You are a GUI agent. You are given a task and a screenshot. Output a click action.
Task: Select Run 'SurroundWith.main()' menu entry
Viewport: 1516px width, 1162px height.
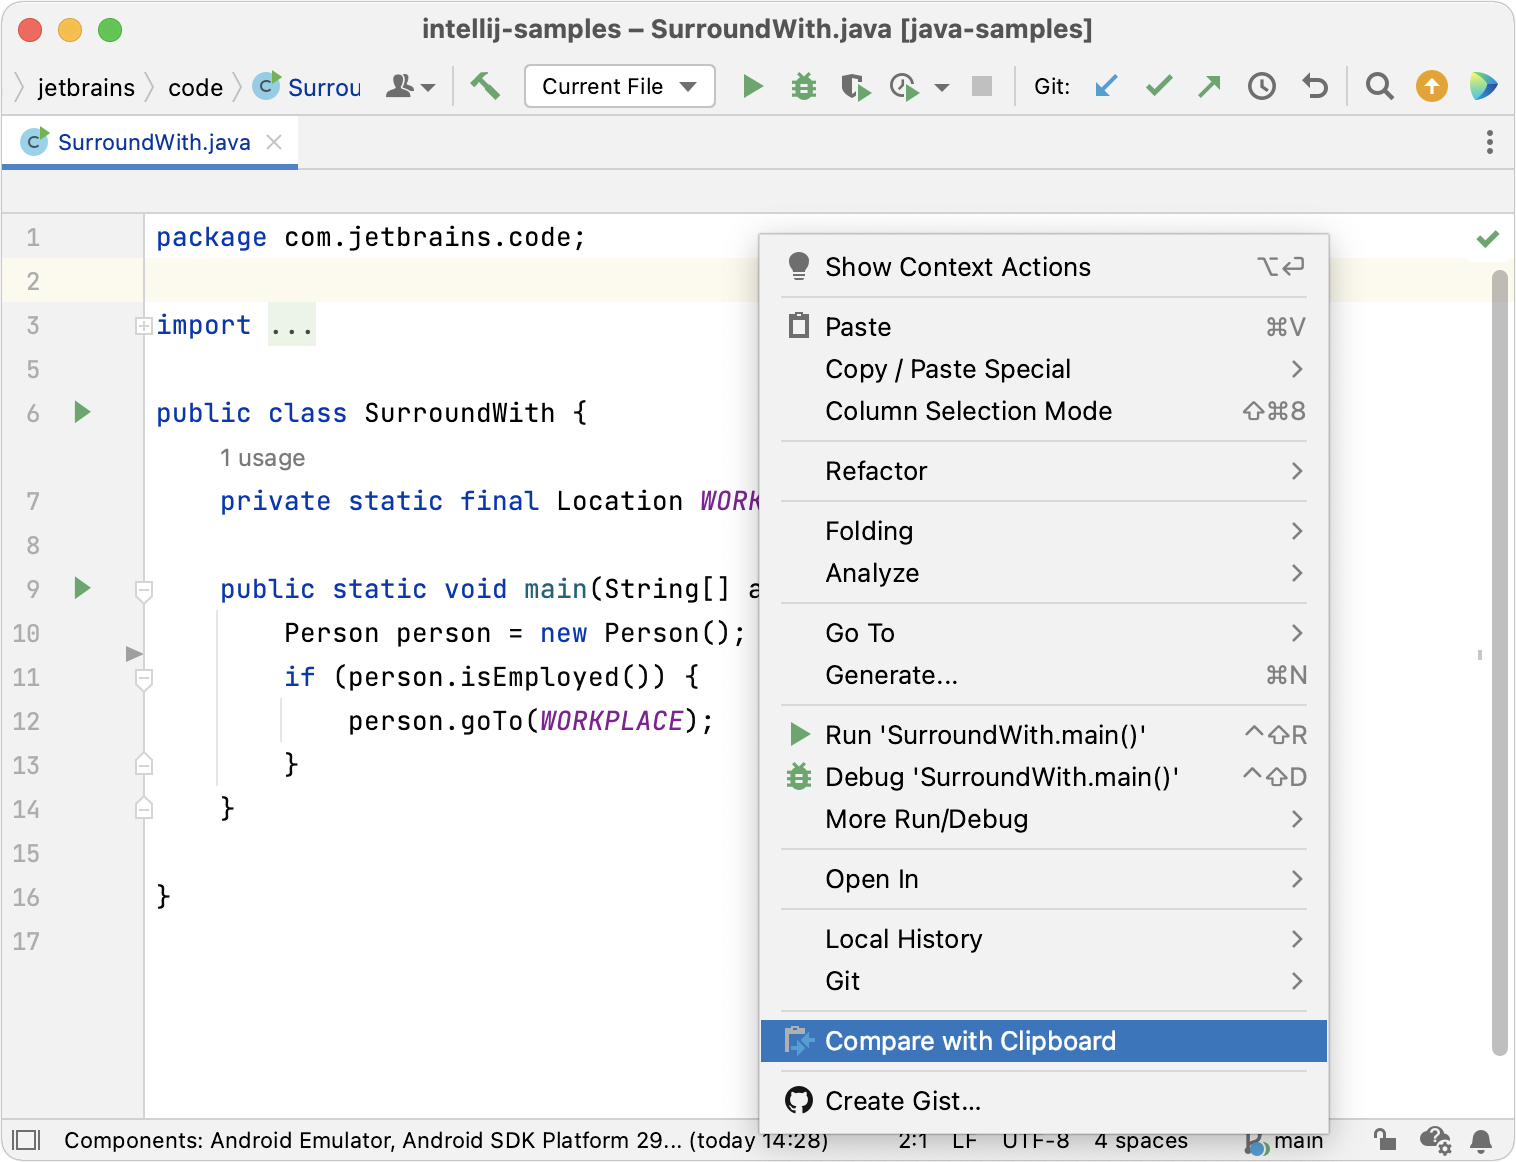click(x=1044, y=735)
